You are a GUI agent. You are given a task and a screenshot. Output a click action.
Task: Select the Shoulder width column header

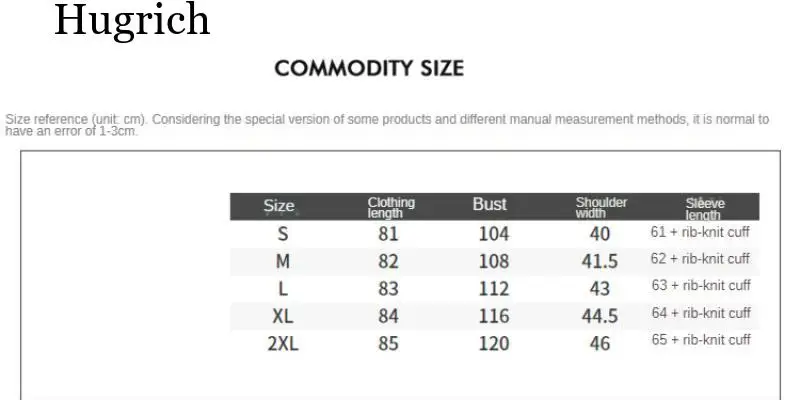click(x=601, y=207)
